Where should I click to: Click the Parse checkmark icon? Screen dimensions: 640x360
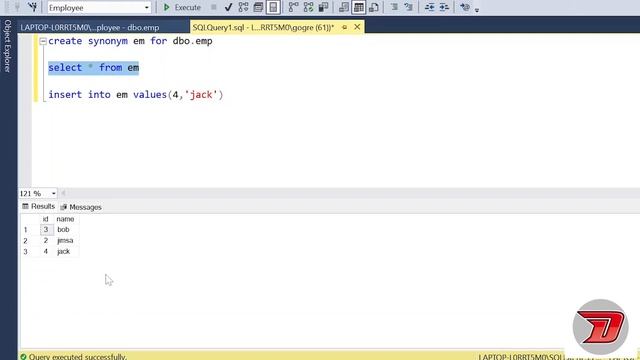click(x=228, y=7)
